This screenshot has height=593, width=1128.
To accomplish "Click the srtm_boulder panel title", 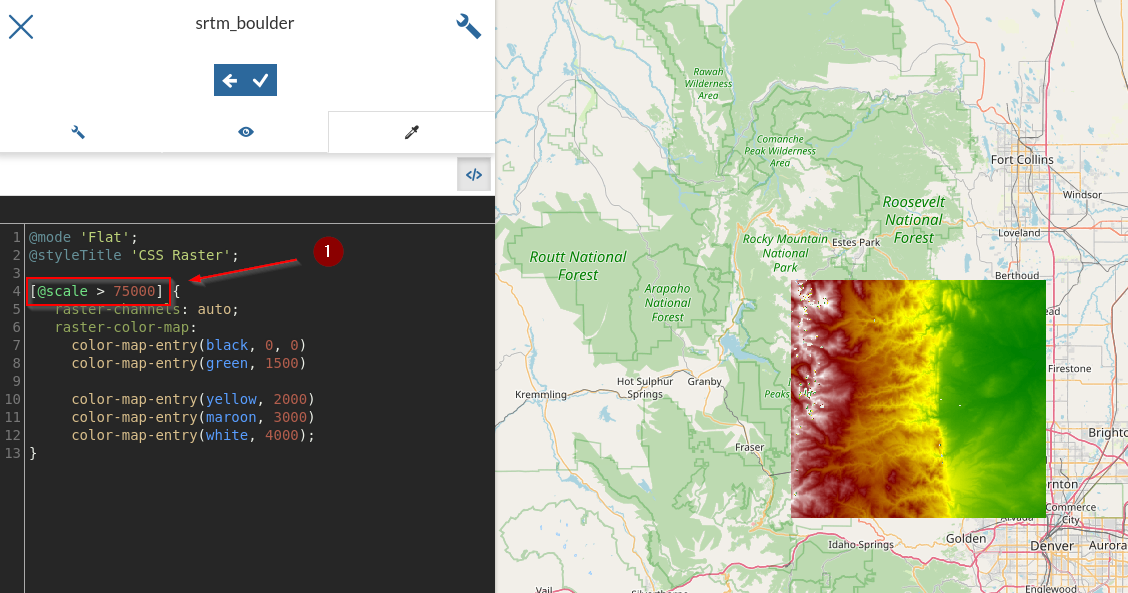I will point(245,23).
